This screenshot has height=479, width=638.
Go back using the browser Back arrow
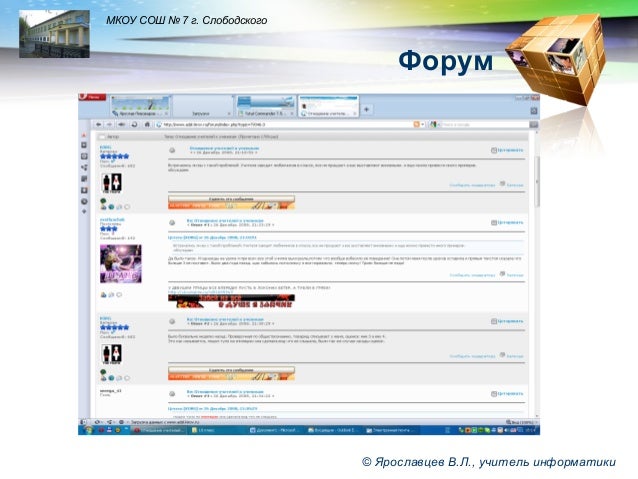tap(98, 125)
